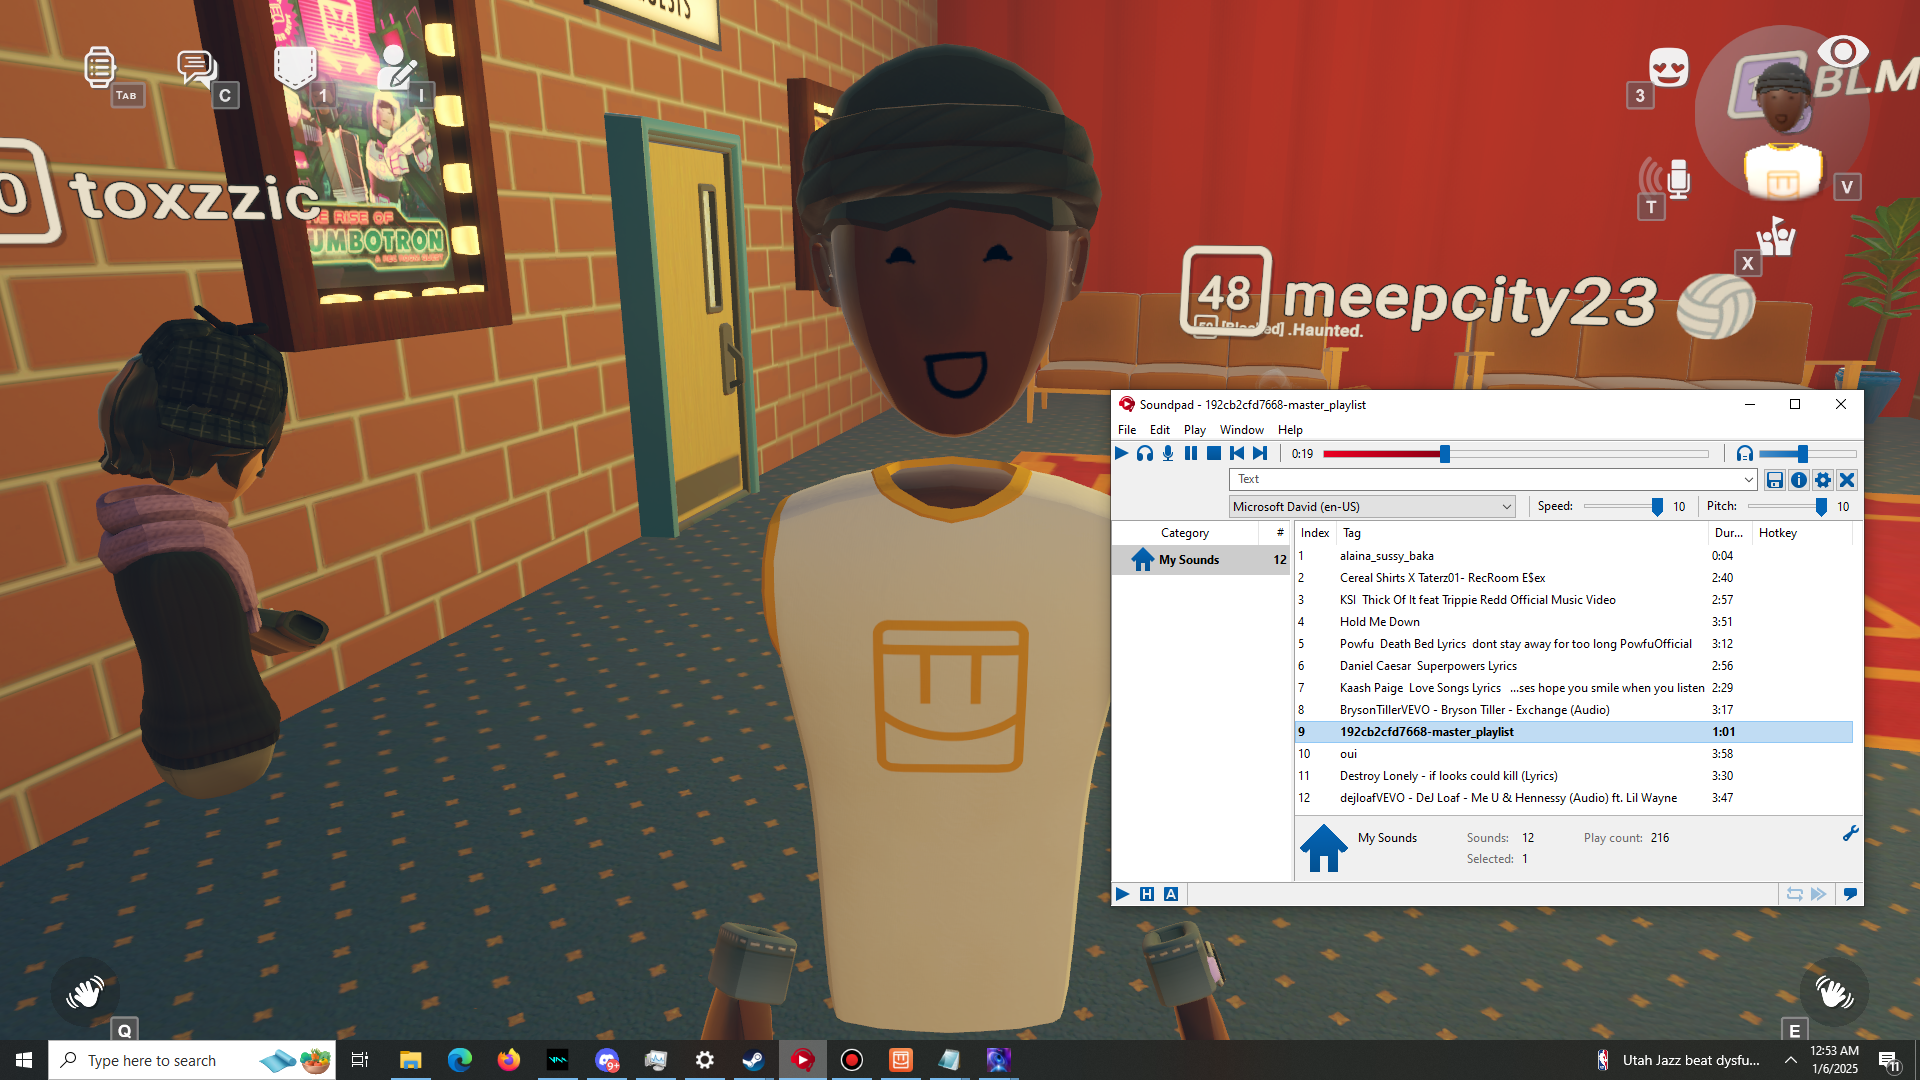
Task: Open the Play menu
Action: [1194, 430]
